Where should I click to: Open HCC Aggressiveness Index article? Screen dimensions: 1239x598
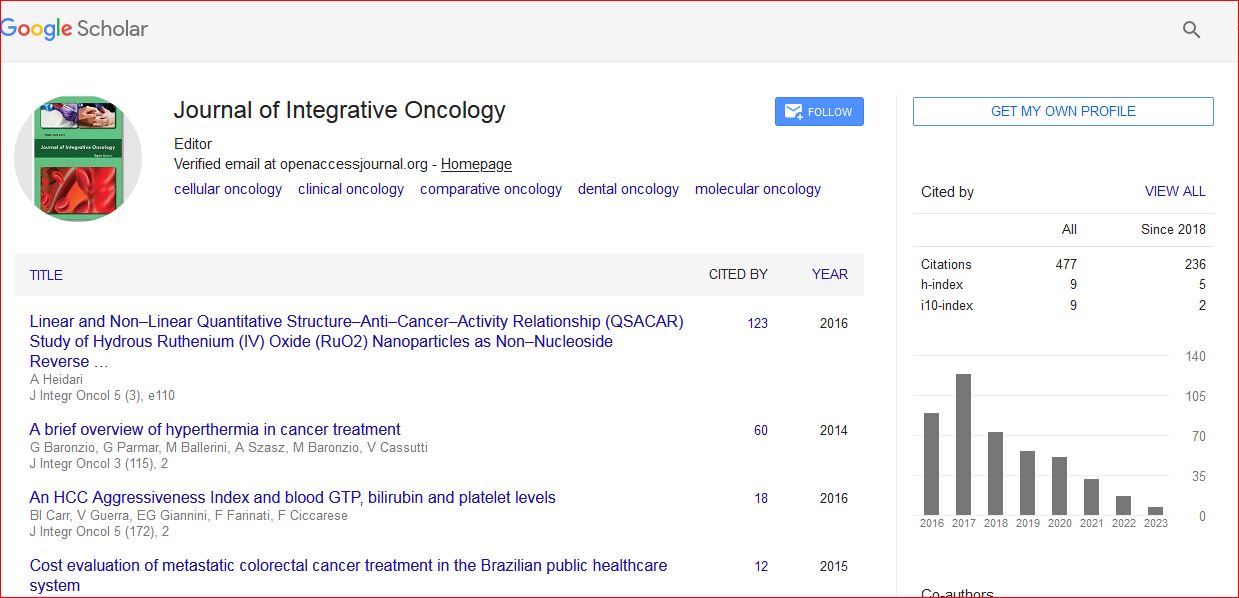292,498
